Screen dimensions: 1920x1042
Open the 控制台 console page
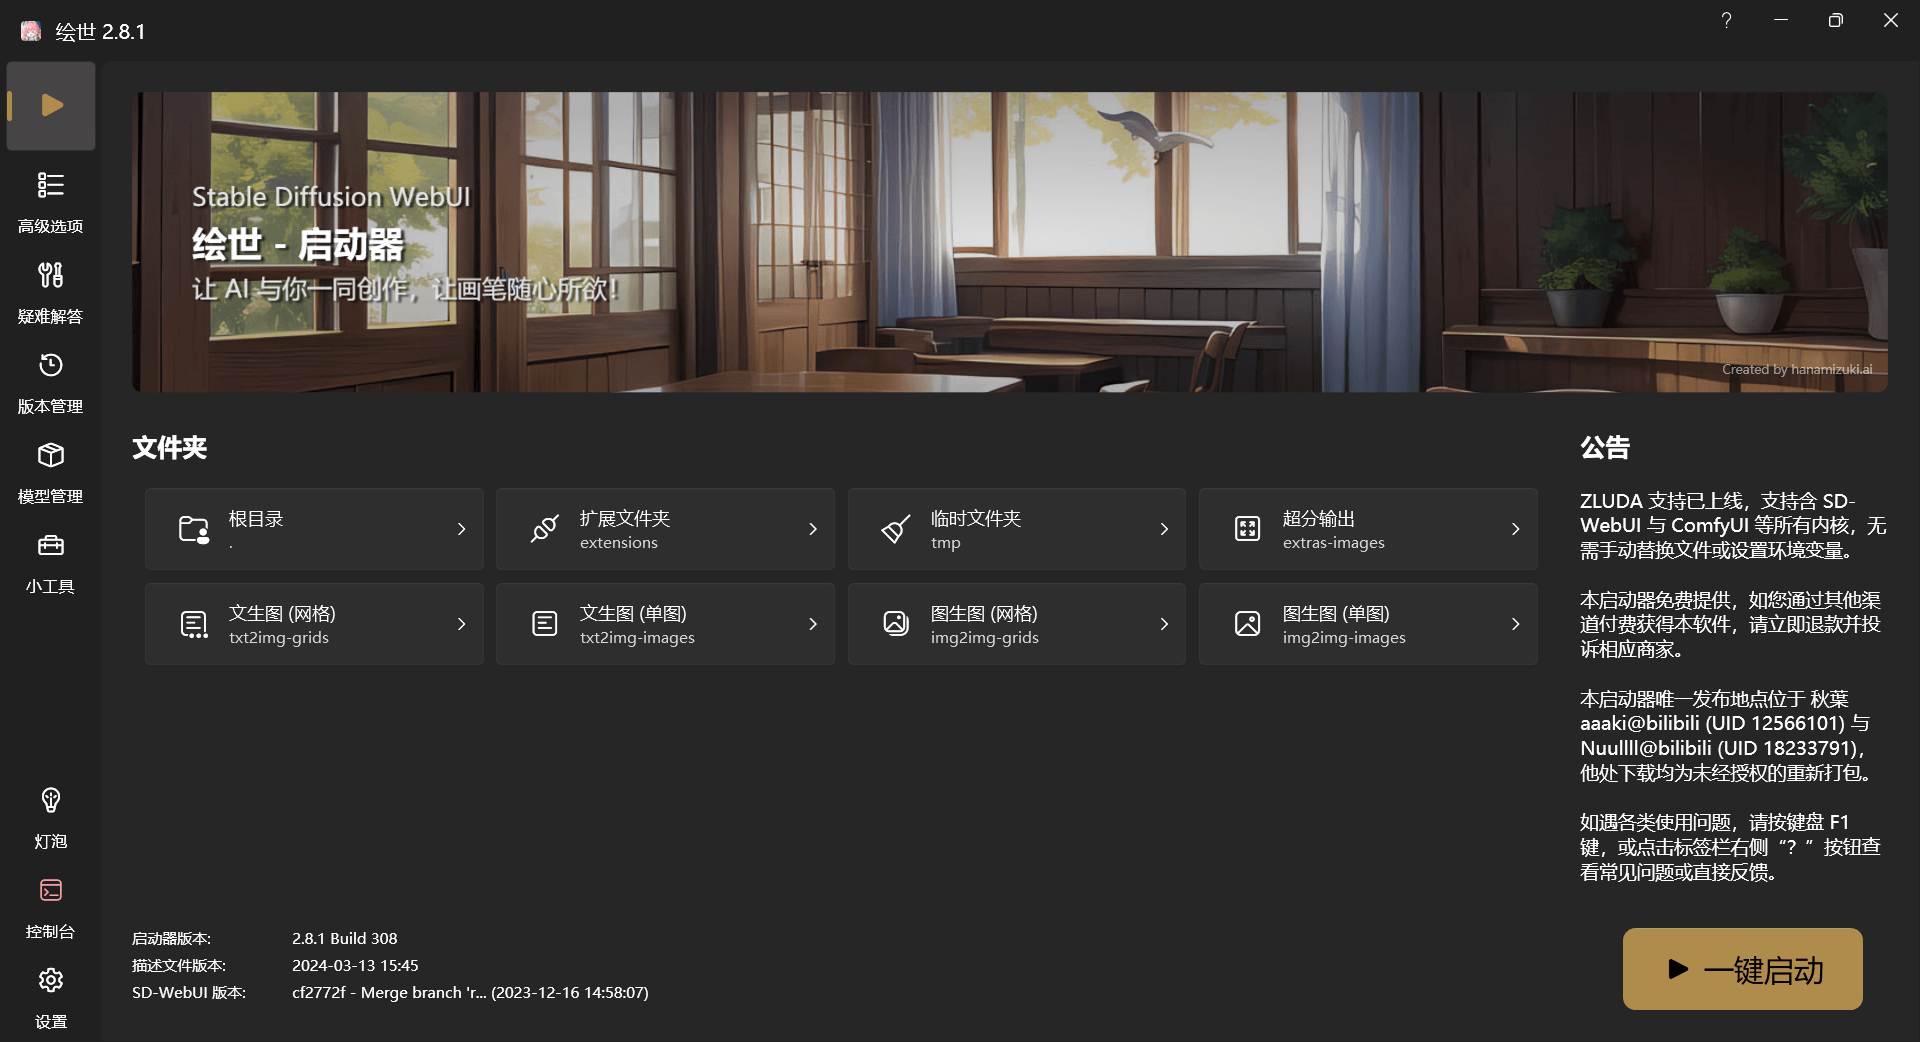(x=51, y=908)
